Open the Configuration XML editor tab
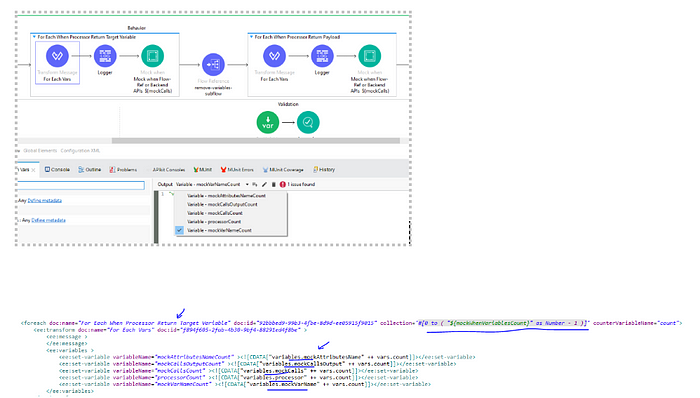Viewport: 700px width, 398px height. (80, 151)
